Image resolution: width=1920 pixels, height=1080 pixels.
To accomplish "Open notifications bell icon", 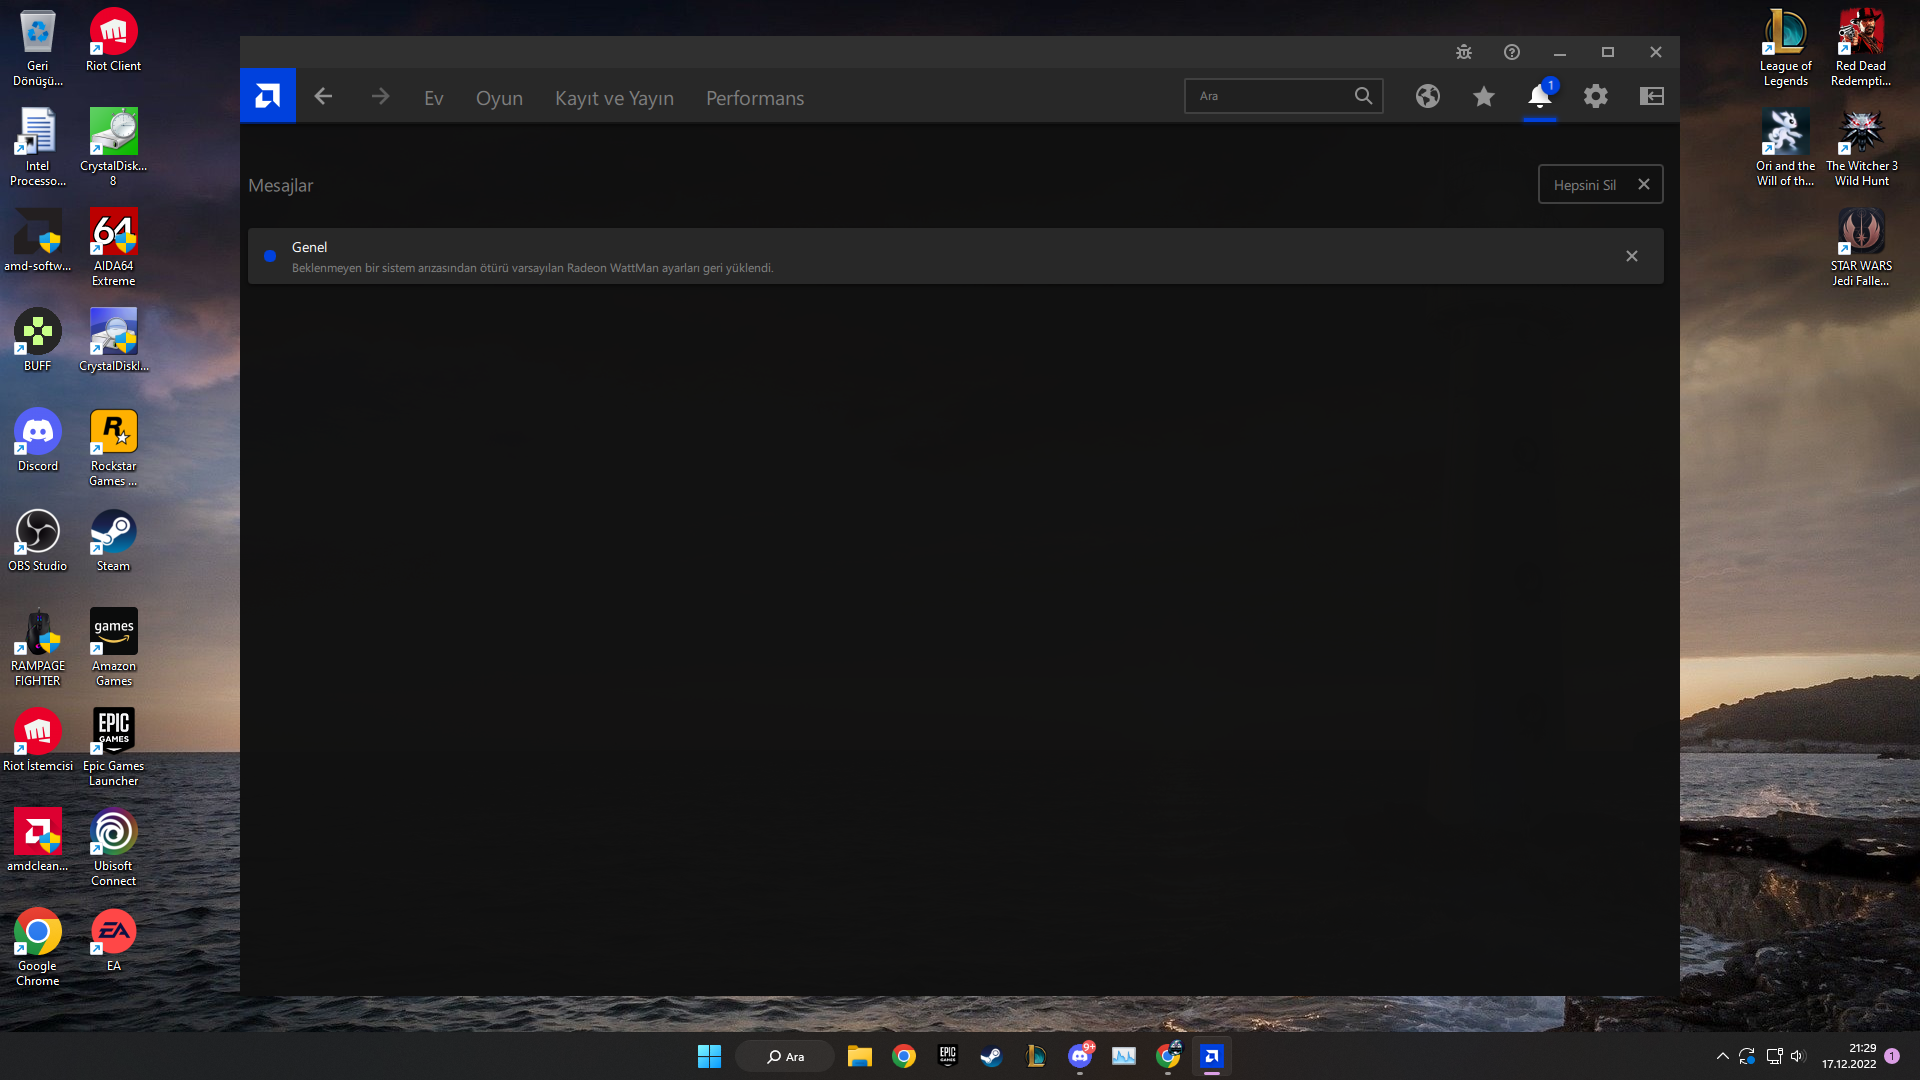I will pyautogui.click(x=1539, y=96).
